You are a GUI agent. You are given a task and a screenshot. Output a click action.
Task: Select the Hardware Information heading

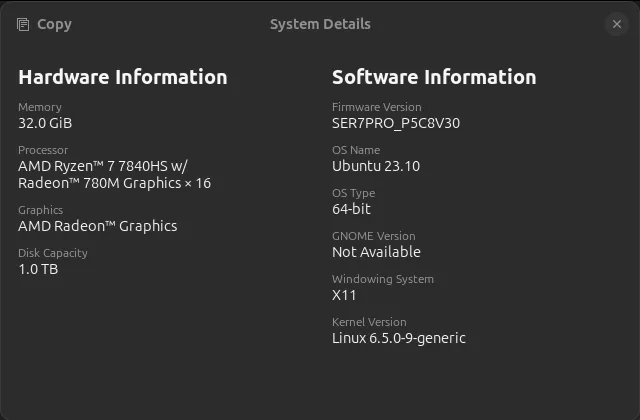[x=123, y=77]
